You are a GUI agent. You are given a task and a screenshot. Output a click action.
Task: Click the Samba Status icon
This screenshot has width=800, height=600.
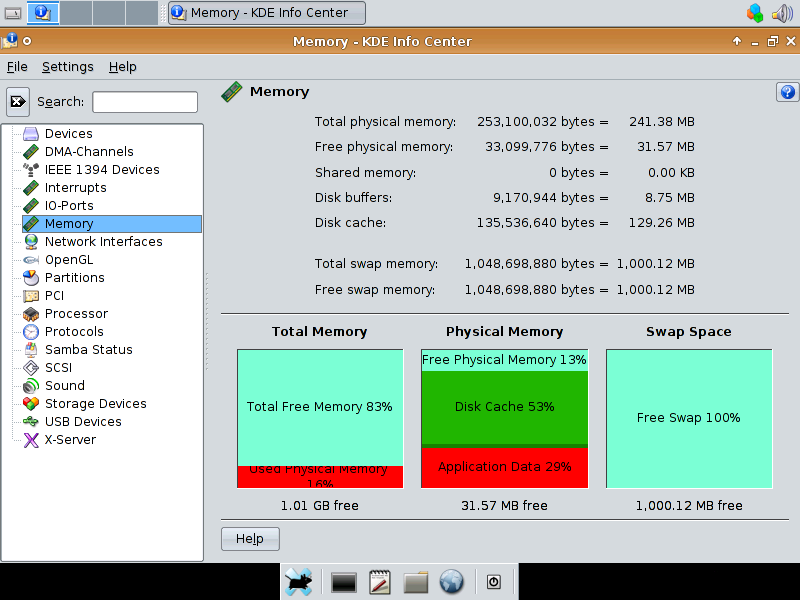31,349
